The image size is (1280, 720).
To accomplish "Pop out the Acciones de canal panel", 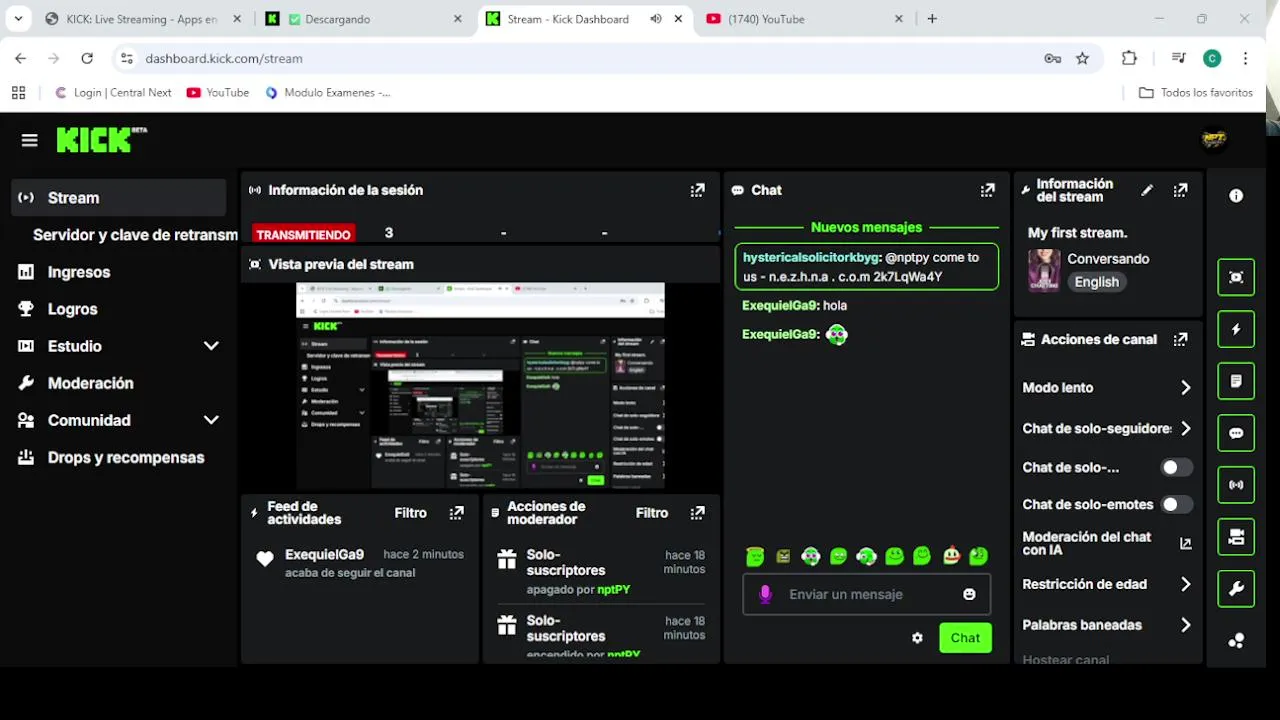I will click(x=1181, y=340).
